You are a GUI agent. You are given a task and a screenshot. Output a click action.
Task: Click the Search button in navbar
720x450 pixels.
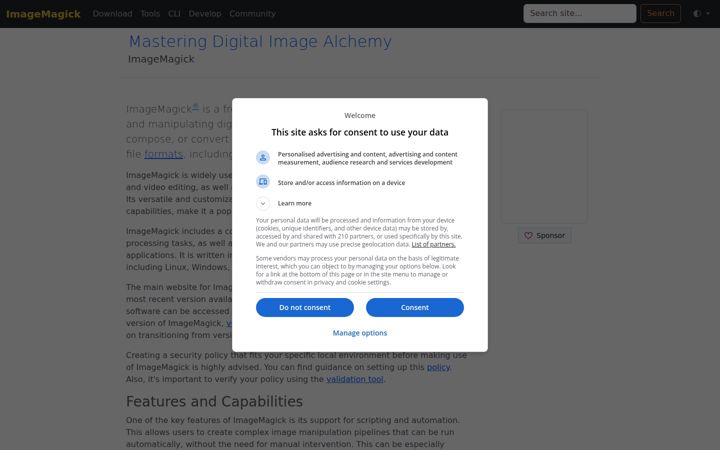pyautogui.click(x=660, y=13)
